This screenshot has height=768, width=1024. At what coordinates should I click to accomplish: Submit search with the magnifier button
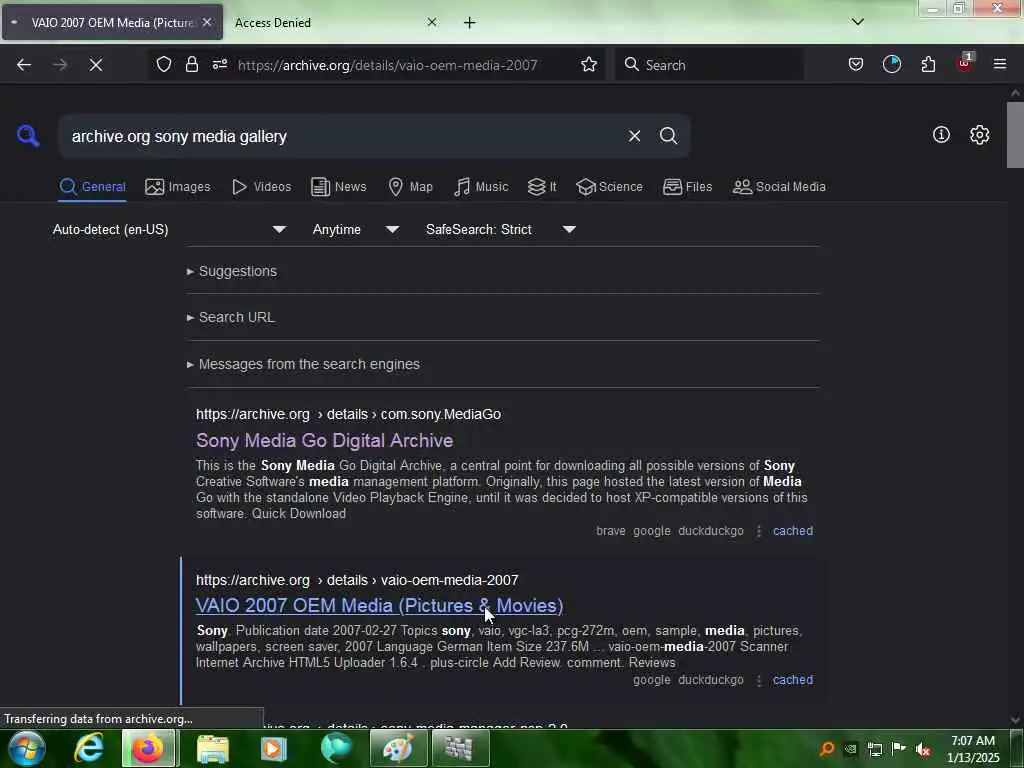coord(668,136)
